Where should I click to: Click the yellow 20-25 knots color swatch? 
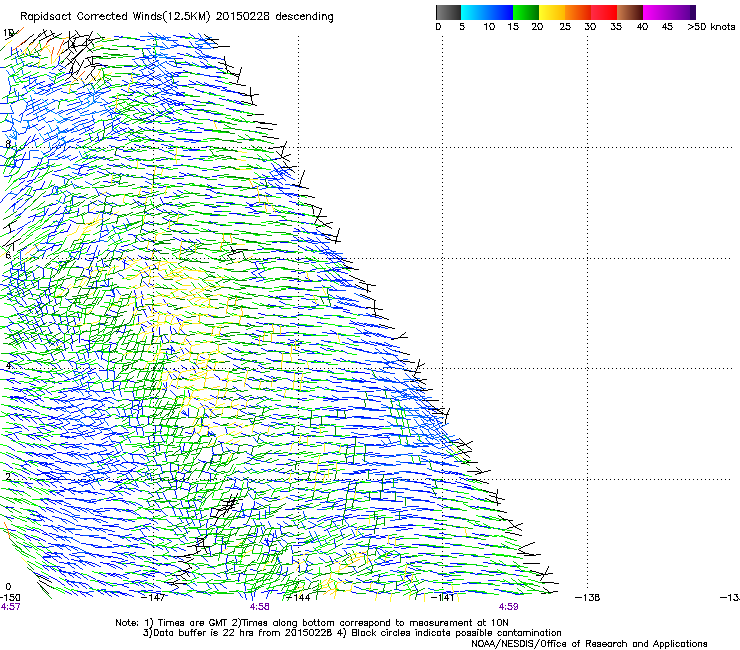(552, 12)
